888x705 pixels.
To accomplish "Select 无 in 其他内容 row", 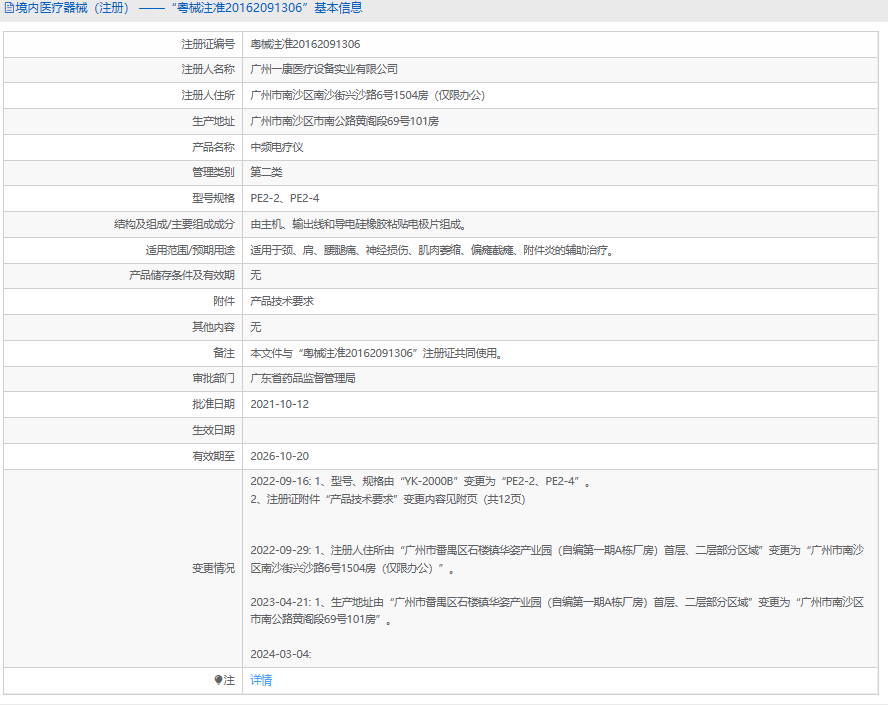I will [x=256, y=327].
